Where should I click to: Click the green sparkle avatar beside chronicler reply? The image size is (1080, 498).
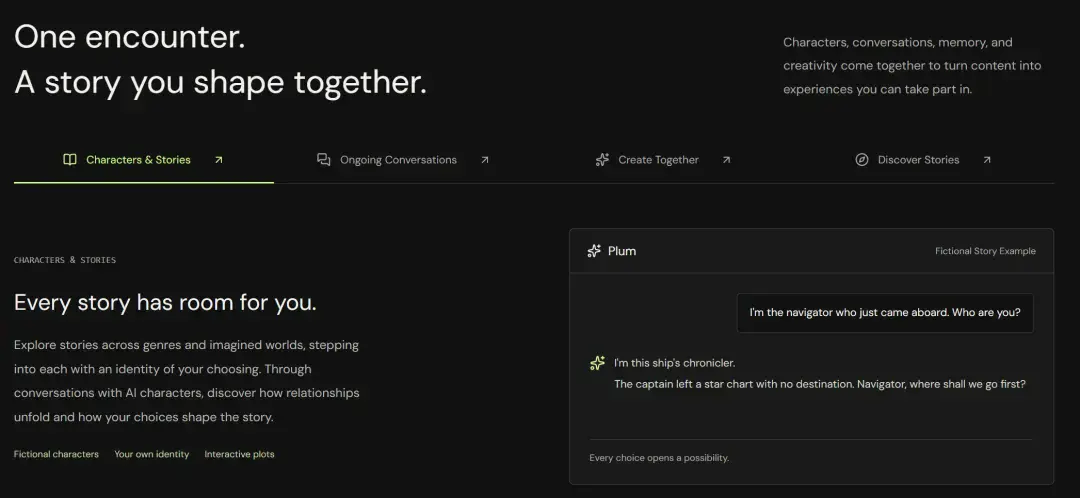597,363
